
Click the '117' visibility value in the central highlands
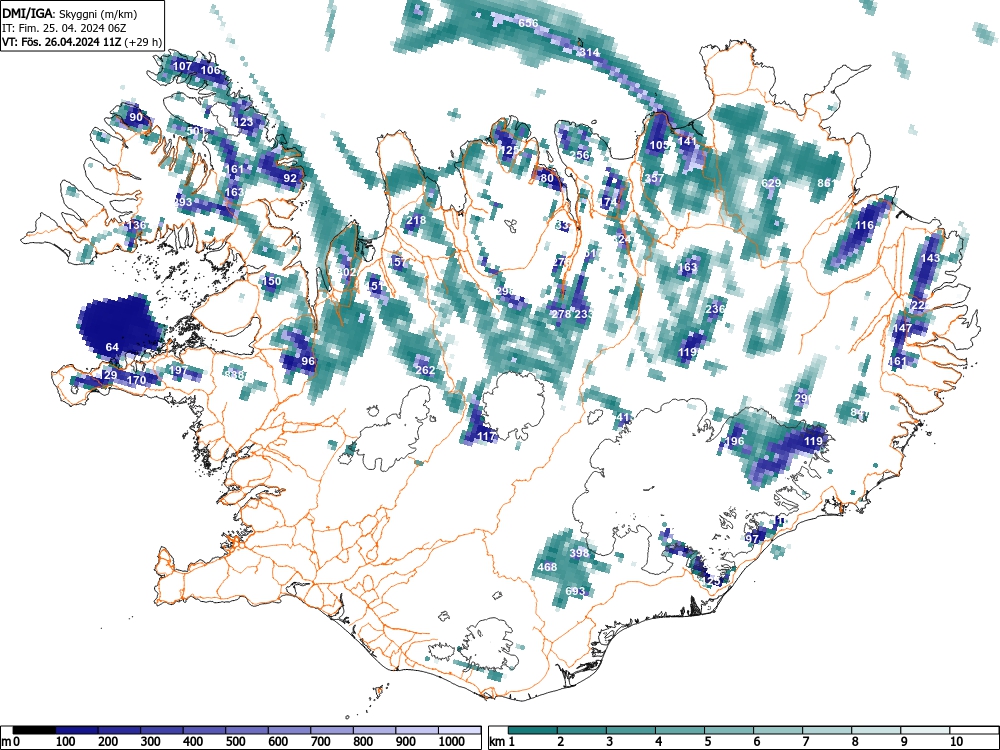[487, 436]
